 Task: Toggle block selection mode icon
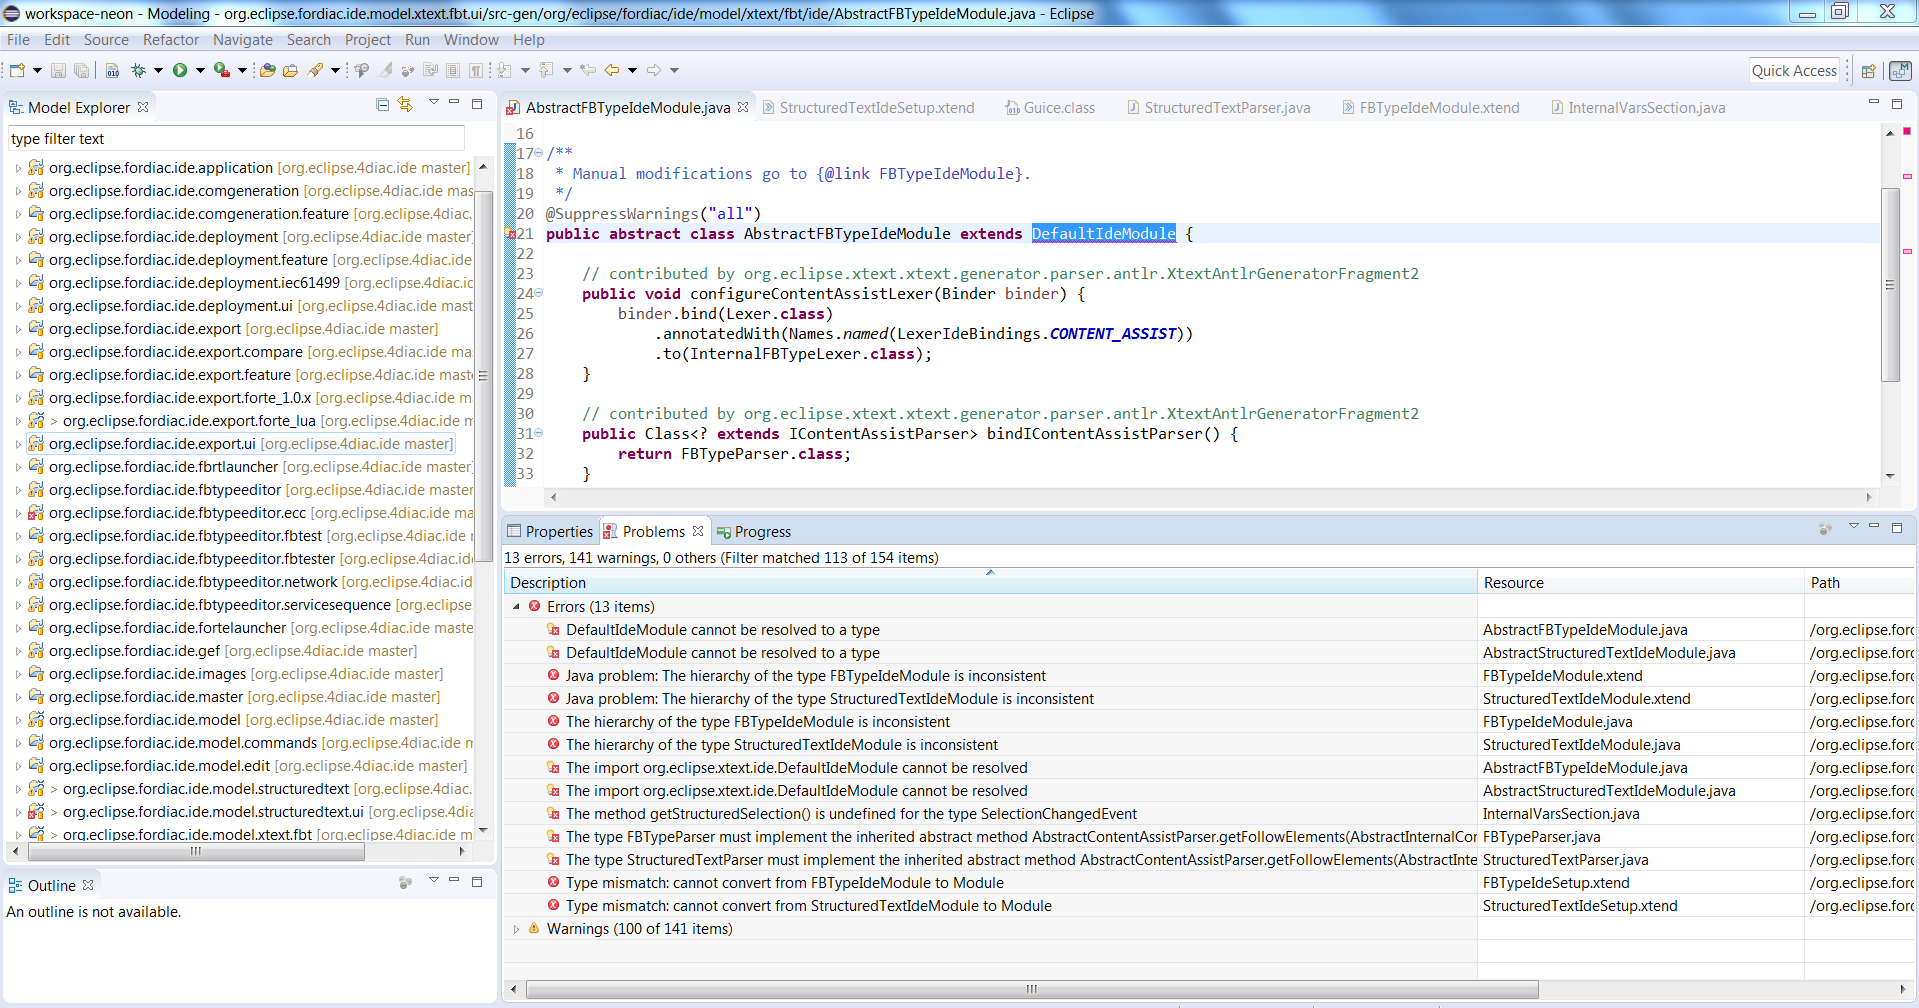click(x=452, y=70)
